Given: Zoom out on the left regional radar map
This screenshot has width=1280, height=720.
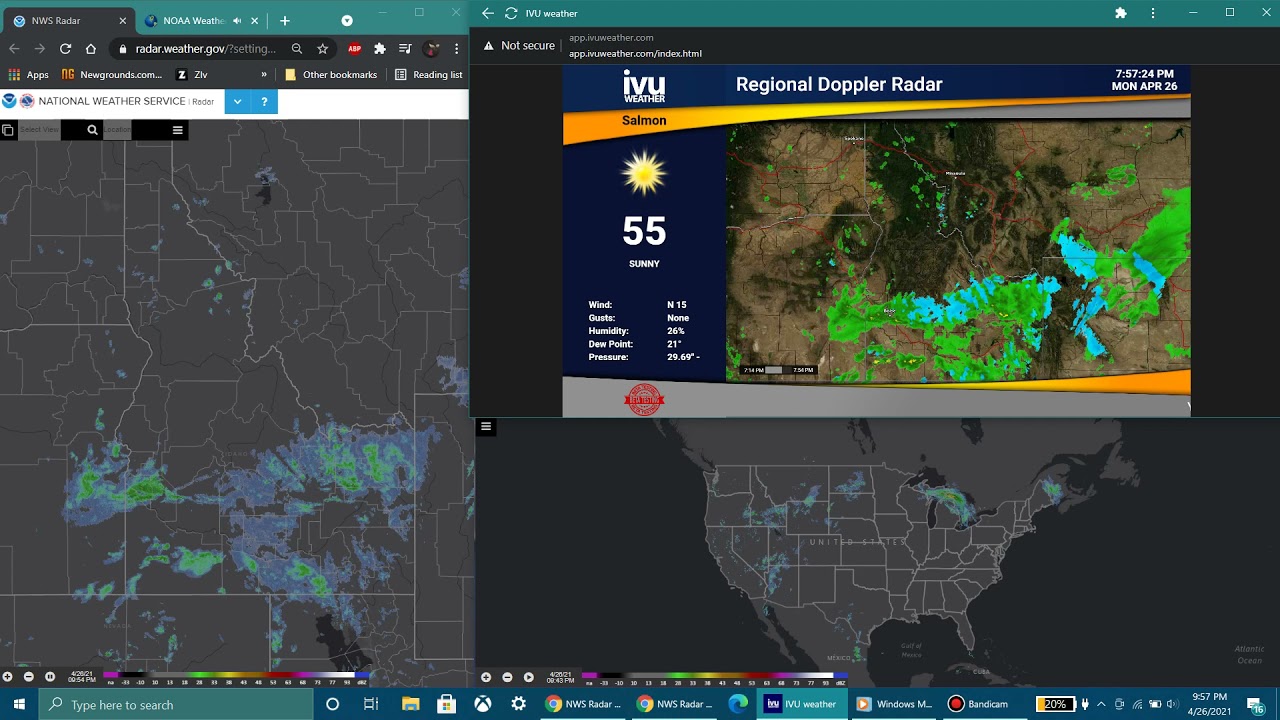Looking at the screenshot, I should pos(28,677).
